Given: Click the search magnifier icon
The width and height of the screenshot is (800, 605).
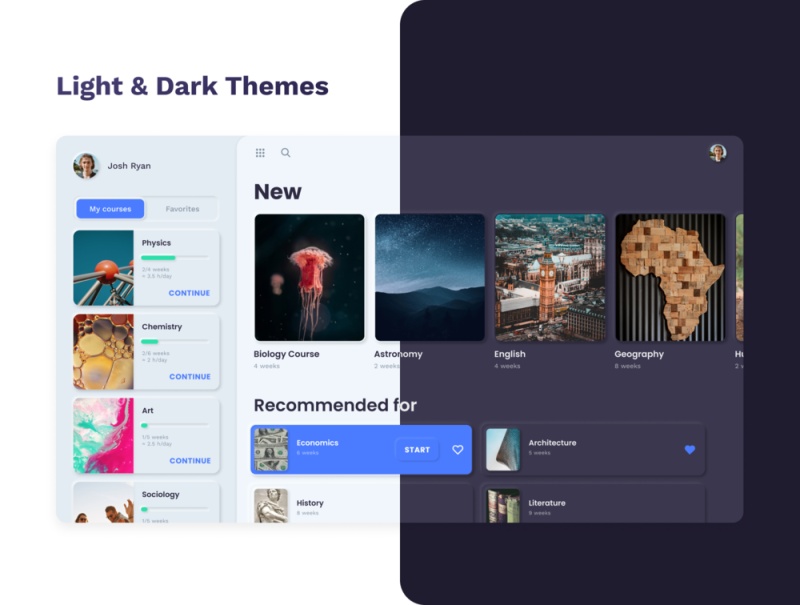Looking at the screenshot, I should [285, 152].
